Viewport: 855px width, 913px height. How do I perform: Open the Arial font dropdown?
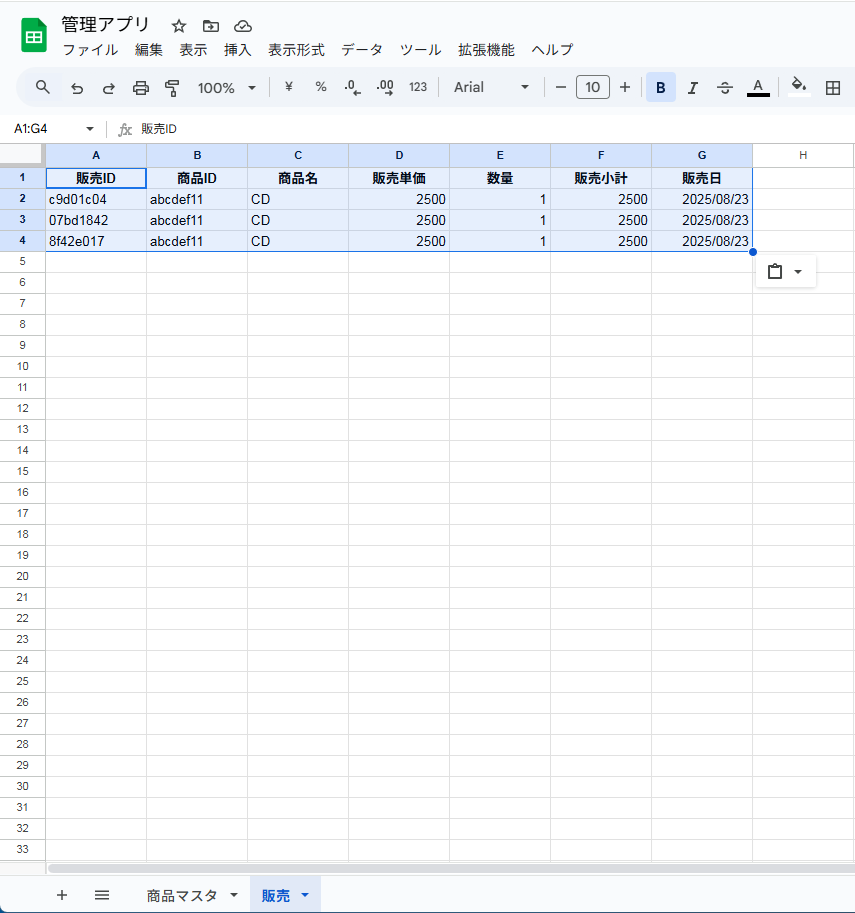tap(491, 88)
